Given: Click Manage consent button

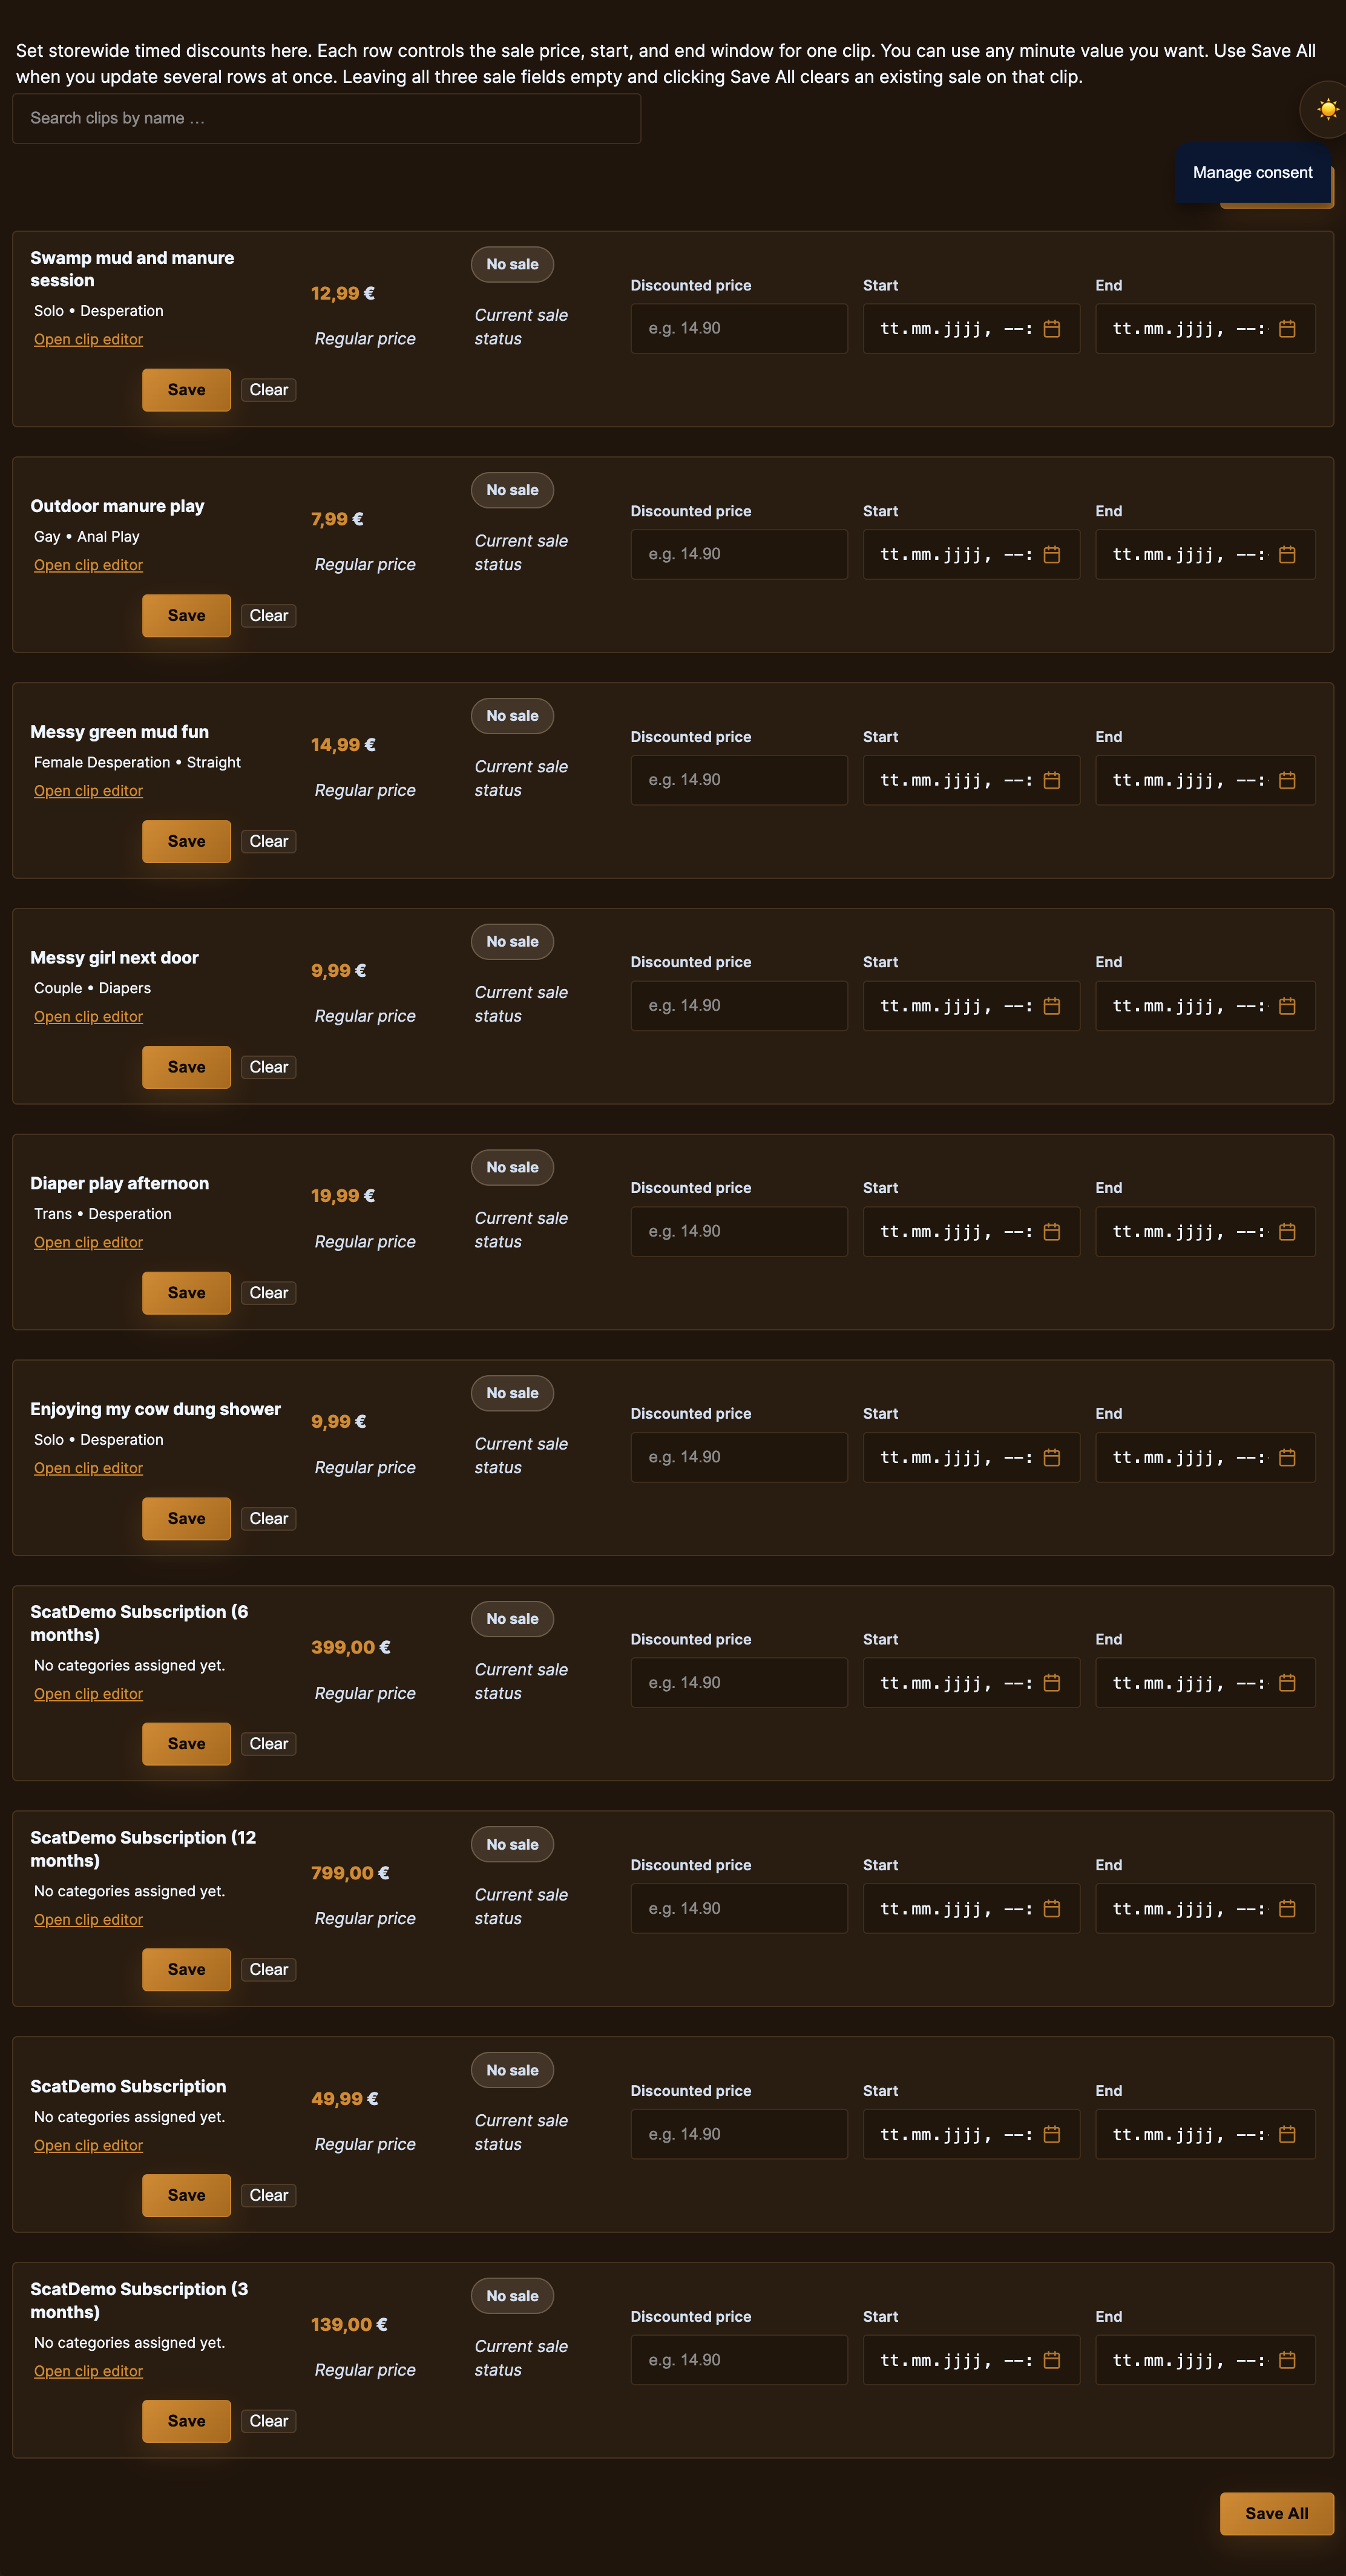Looking at the screenshot, I should (x=1252, y=172).
